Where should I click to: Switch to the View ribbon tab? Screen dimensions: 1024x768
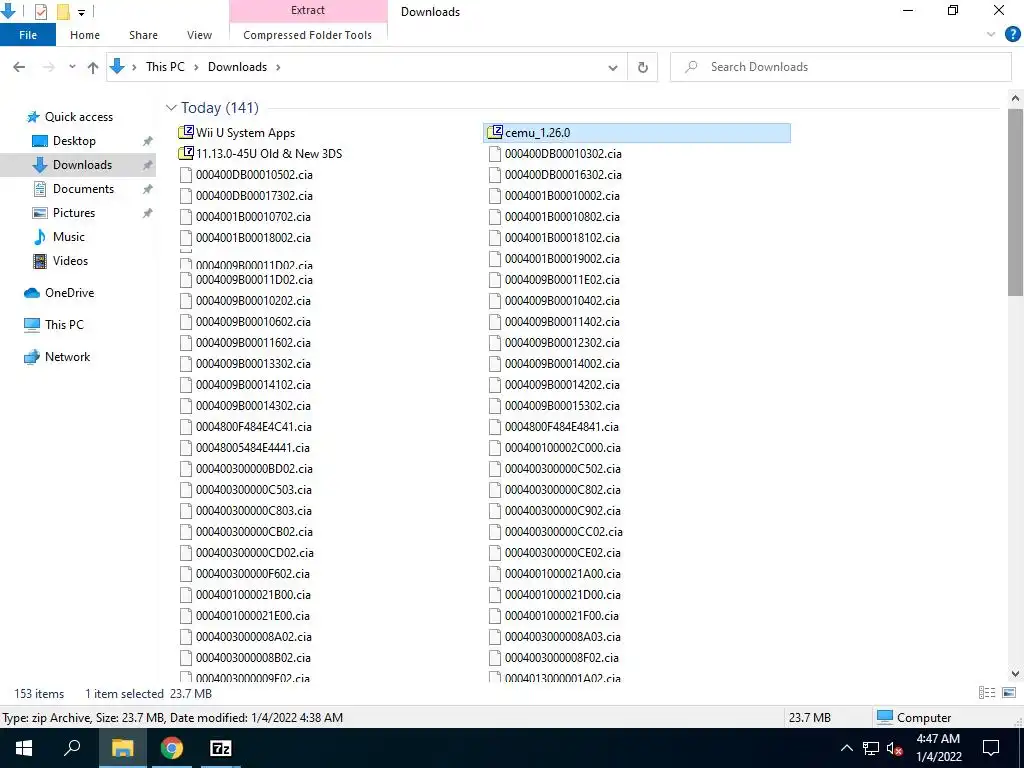(x=199, y=35)
